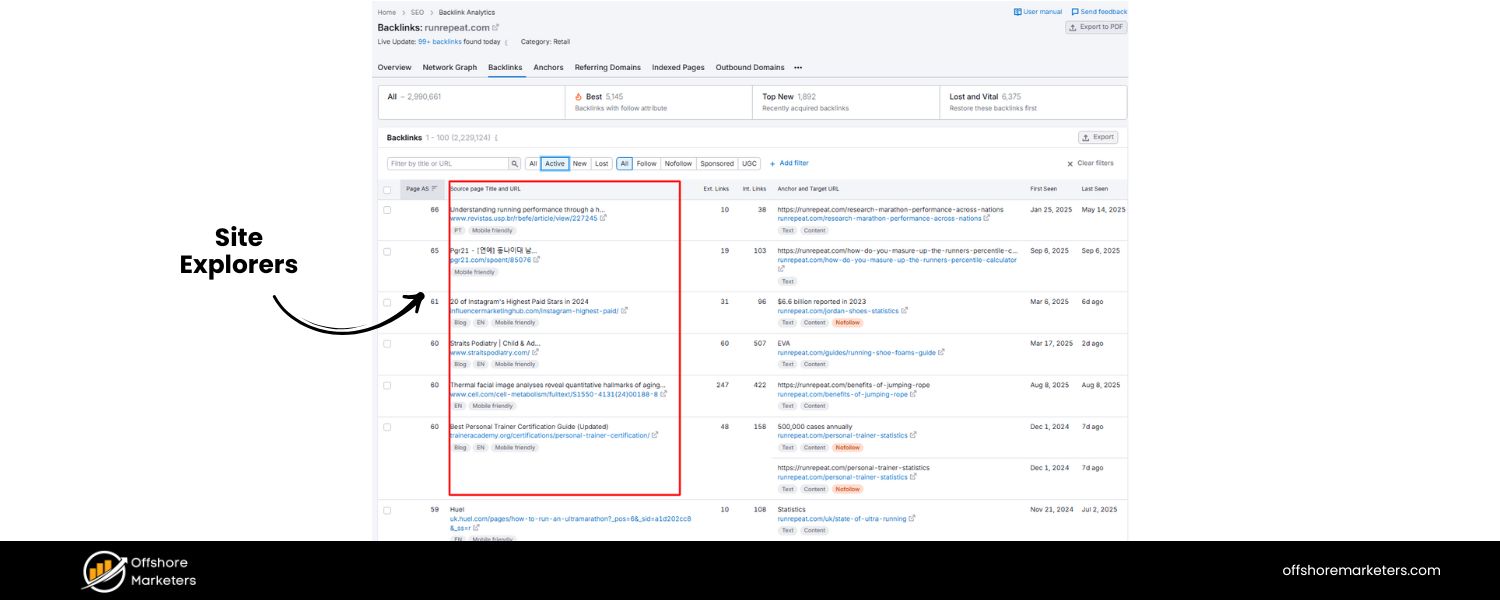Image resolution: width=1500 pixels, height=600 pixels.
Task: Toggle sorting on the Page AS column
Action: [x=420, y=188]
